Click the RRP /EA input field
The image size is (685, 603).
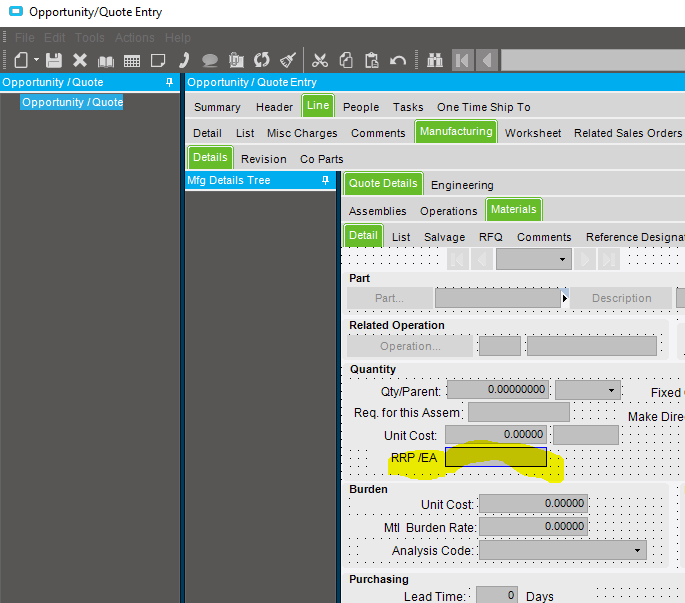point(496,457)
